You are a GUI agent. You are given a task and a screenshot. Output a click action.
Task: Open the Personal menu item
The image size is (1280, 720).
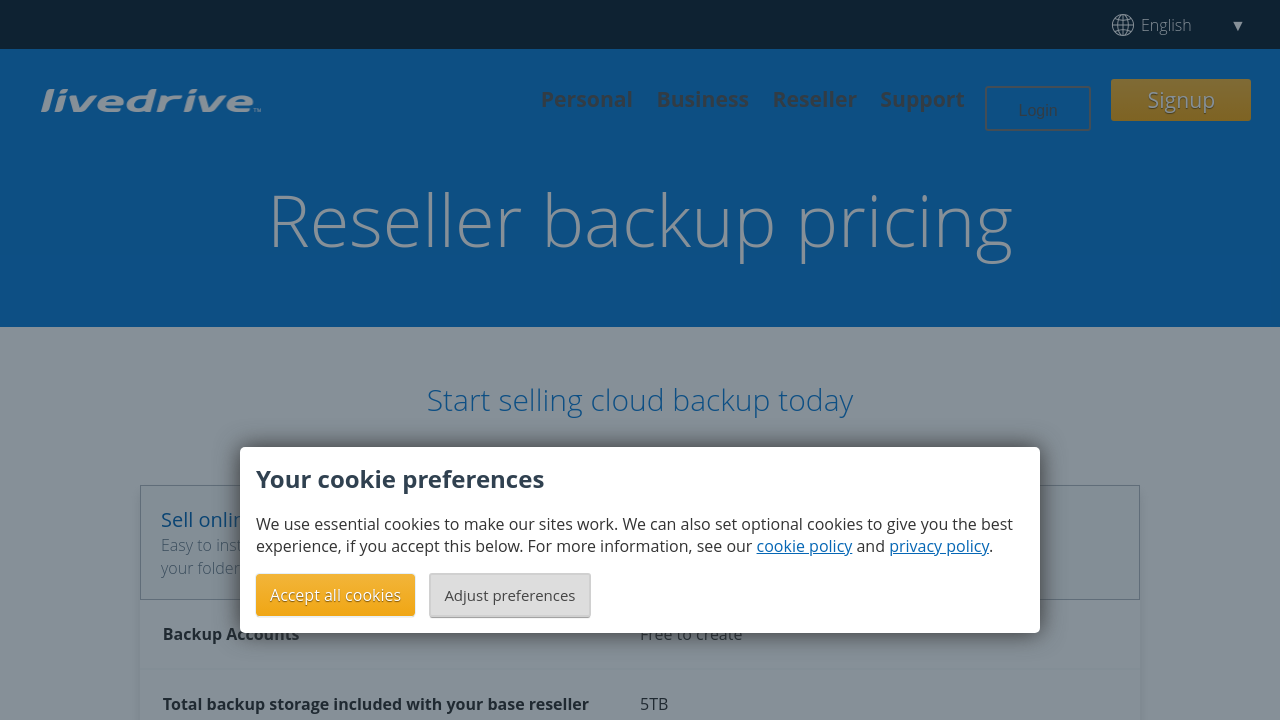pyautogui.click(x=586, y=100)
